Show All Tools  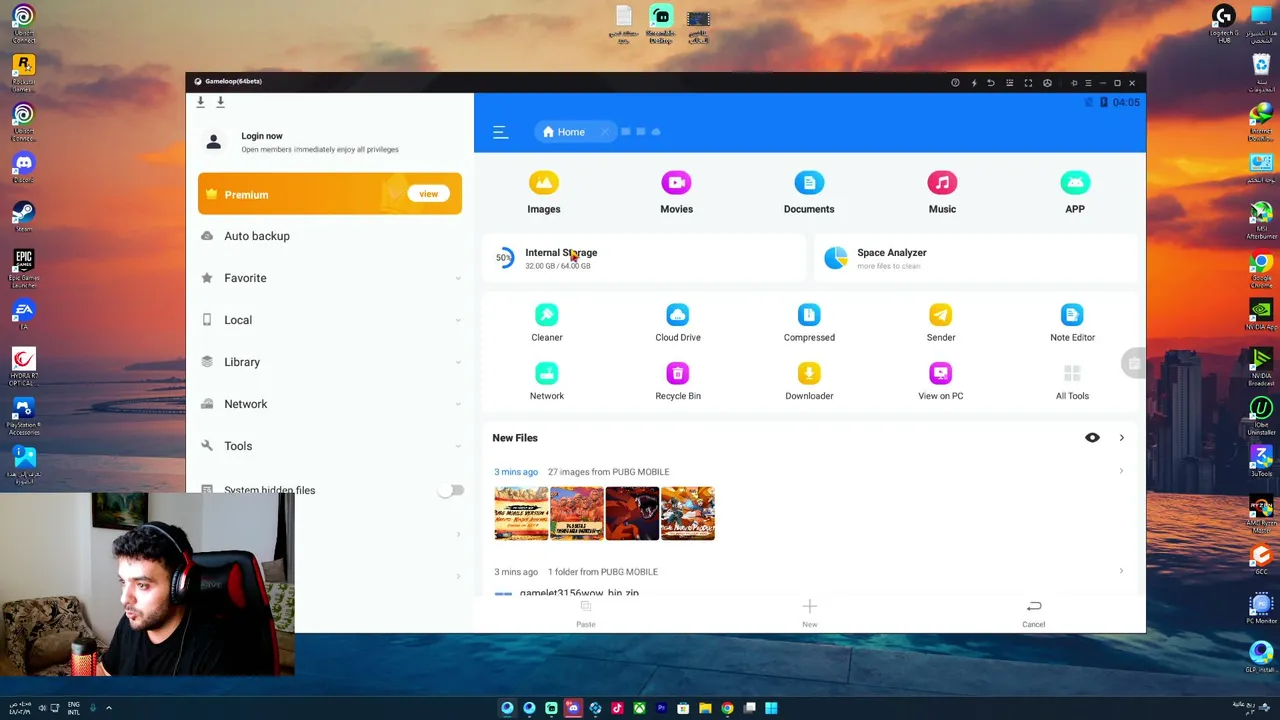click(1072, 382)
